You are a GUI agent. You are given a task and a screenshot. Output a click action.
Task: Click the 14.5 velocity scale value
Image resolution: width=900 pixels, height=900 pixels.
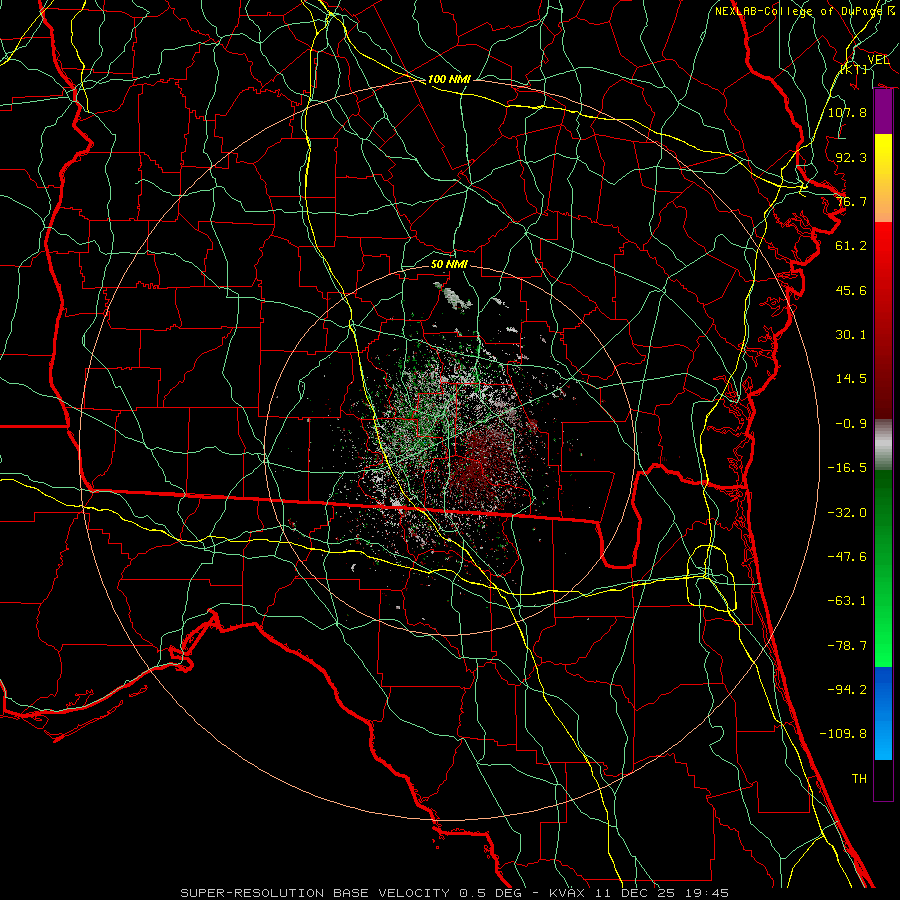(851, 379)
